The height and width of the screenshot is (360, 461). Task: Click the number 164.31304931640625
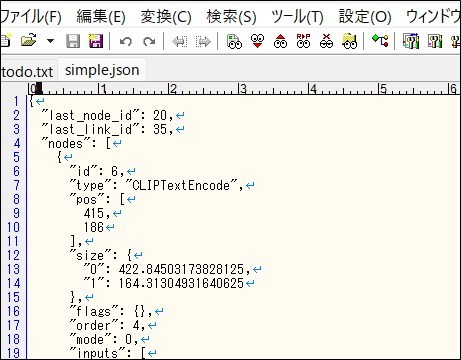click(x=181, y=283)
